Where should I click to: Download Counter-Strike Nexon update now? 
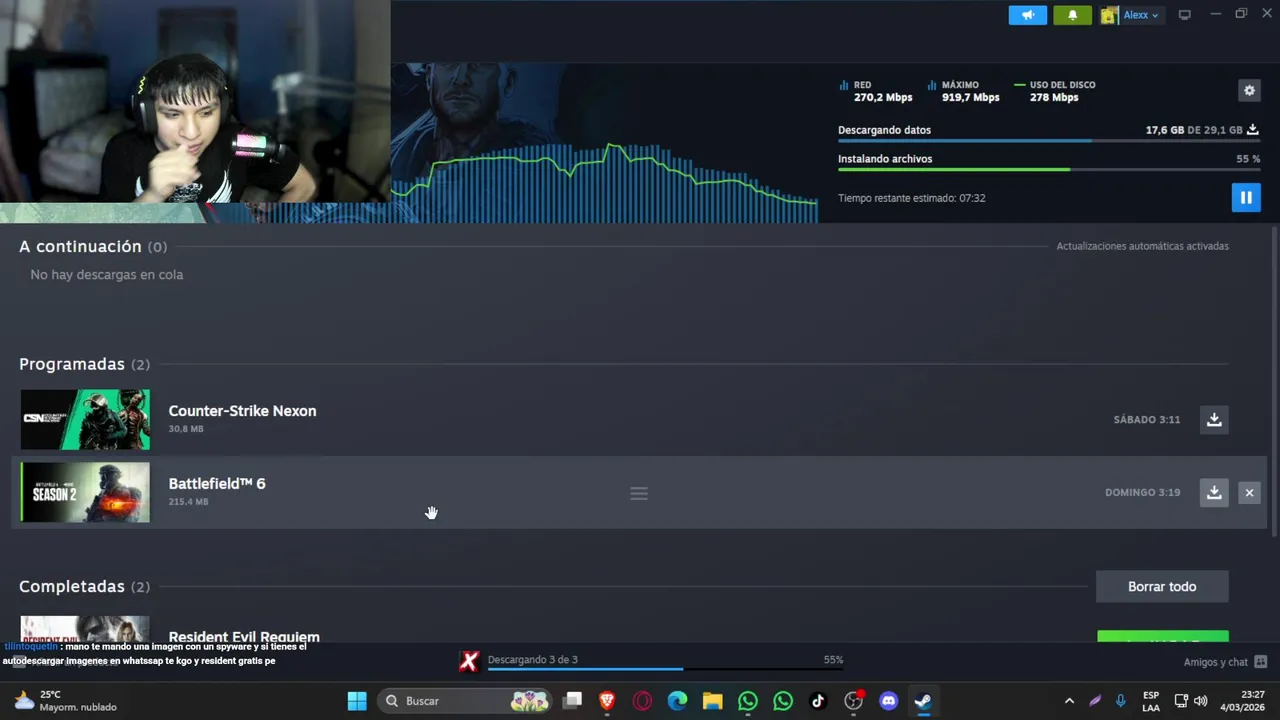point(1214,419)
